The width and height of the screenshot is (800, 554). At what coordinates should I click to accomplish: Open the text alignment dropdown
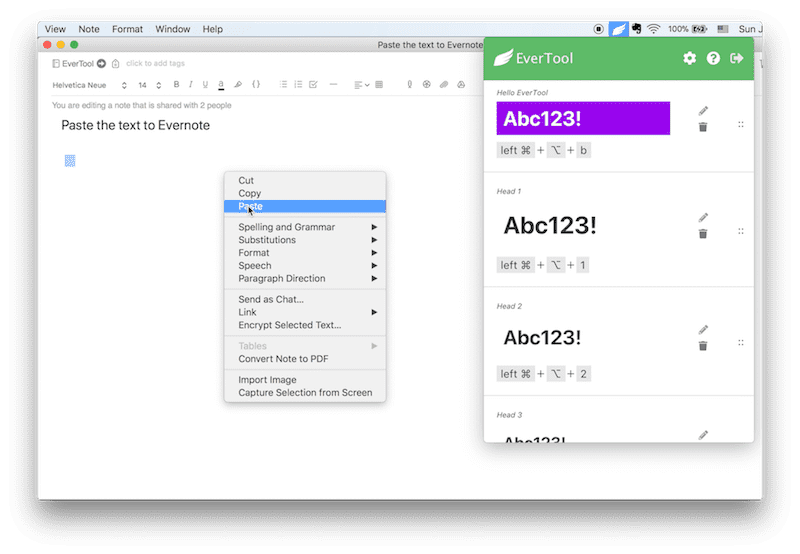pos(362,85)
